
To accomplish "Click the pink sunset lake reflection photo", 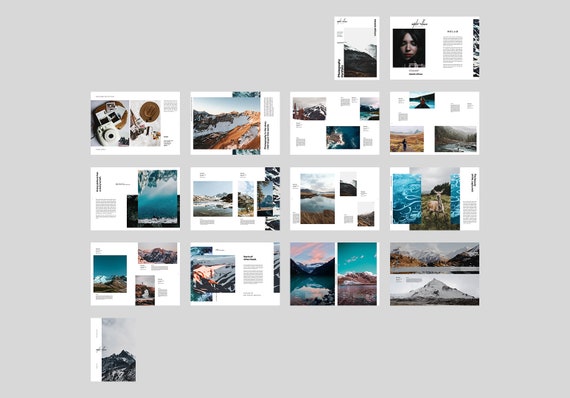I will pyautogui.click(x=312, y=274).
